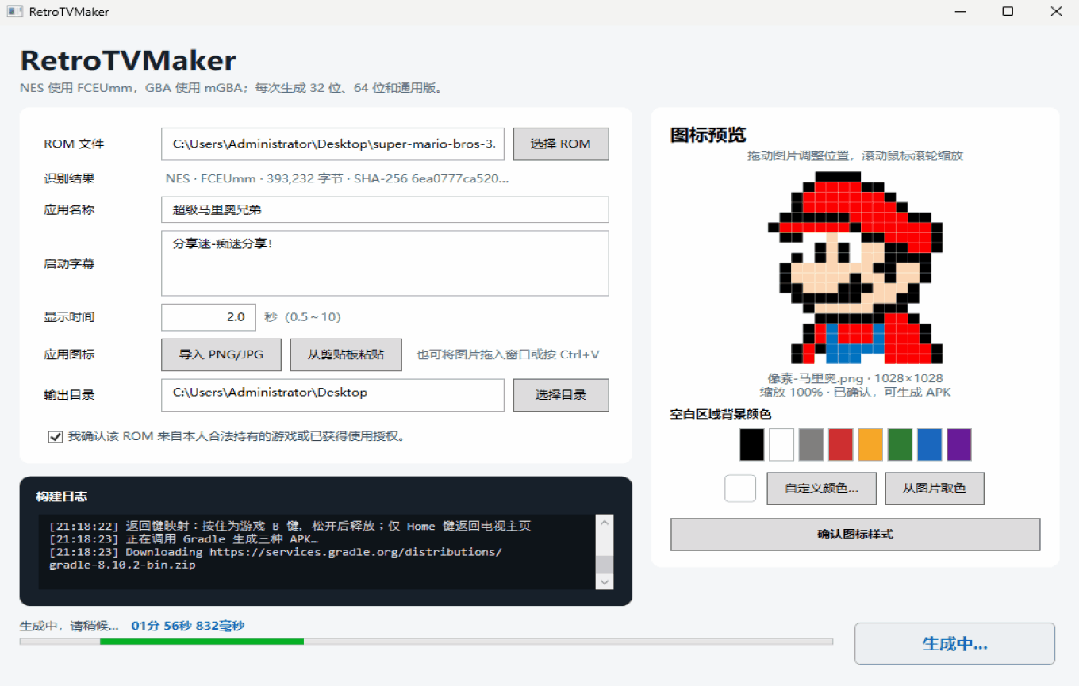
Task: Edit the 应用名称 text field
Action: 385,210
